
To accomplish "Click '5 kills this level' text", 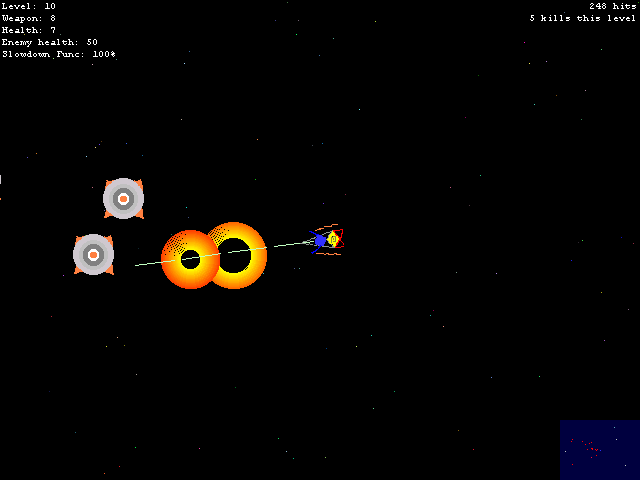I will coord(583,18).
